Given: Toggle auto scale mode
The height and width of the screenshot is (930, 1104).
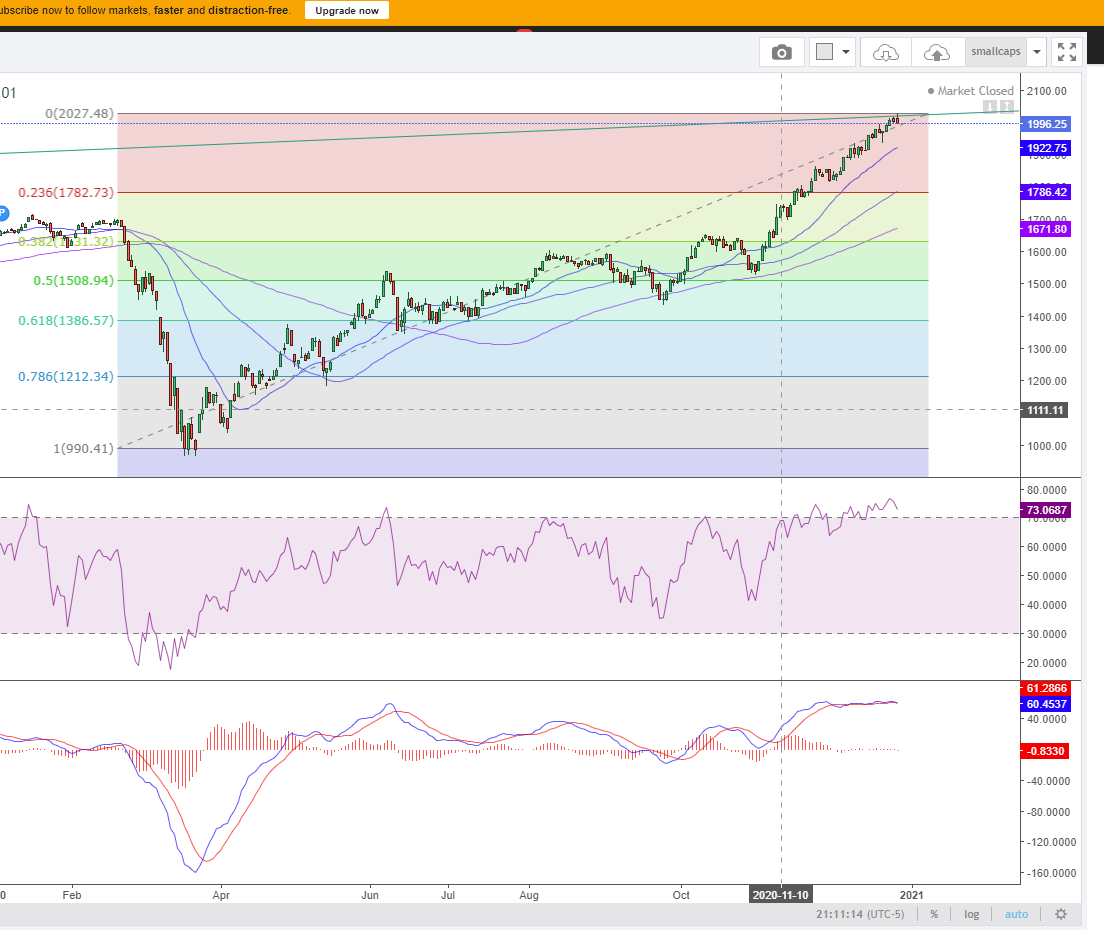Looking at the screenshot, I should (1016, 914).
